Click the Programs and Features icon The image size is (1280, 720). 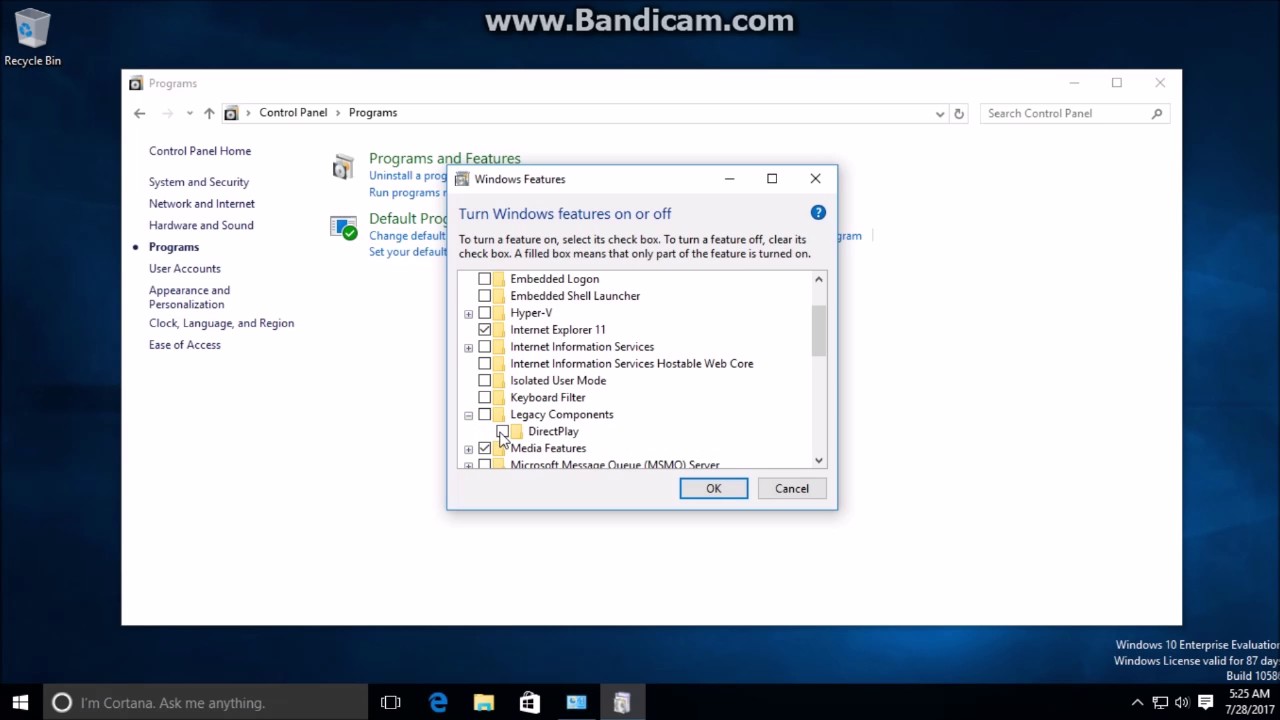(x=343, y=167)
